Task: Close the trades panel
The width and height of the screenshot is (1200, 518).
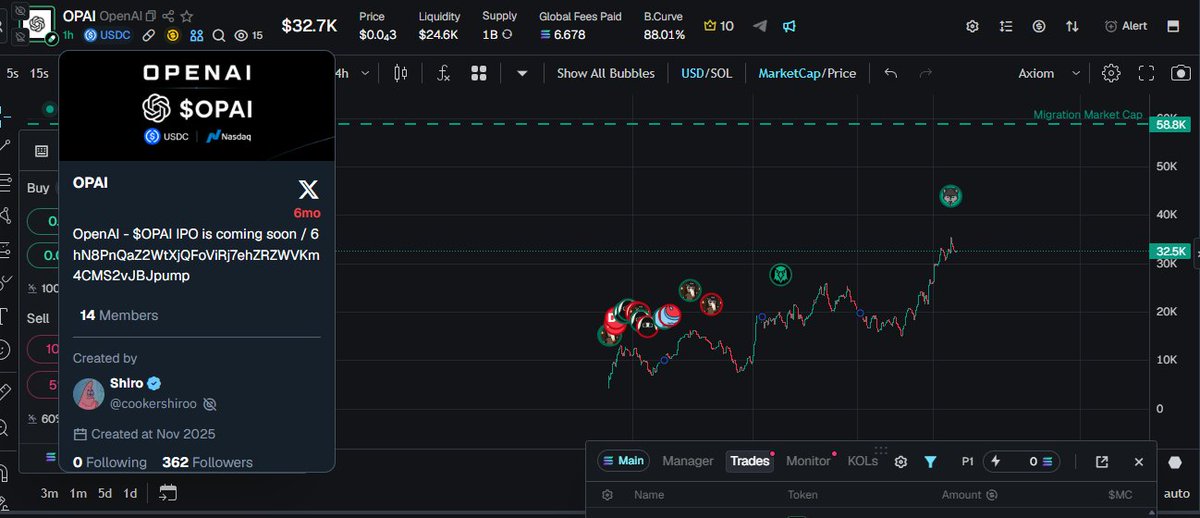Action: point(1138,462)
